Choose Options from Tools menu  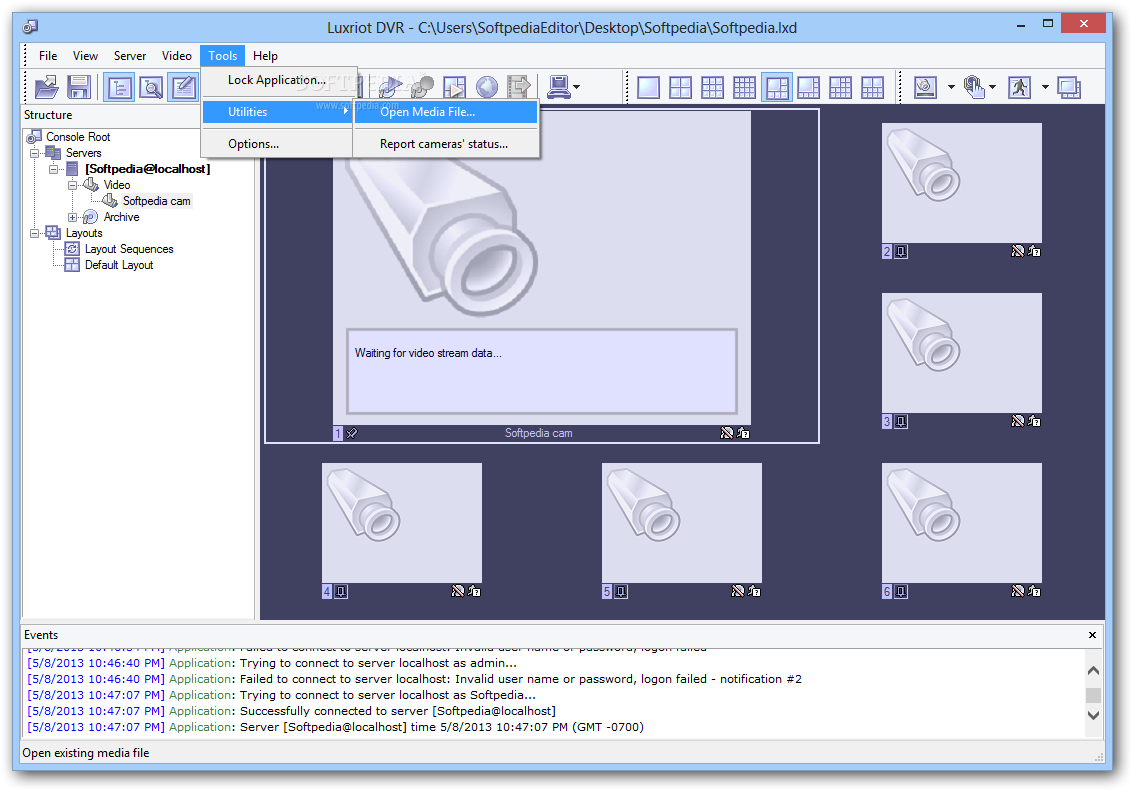(x=277, y=144)
